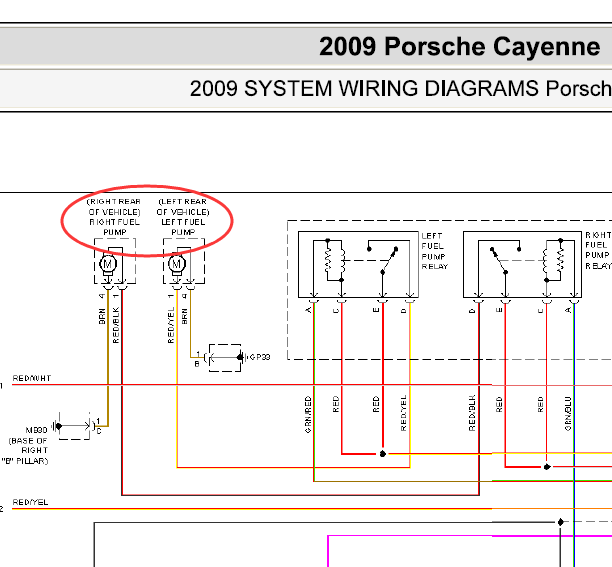Click the "GRN/RED" wire label

pyautogui.click(x=308, y=414)
